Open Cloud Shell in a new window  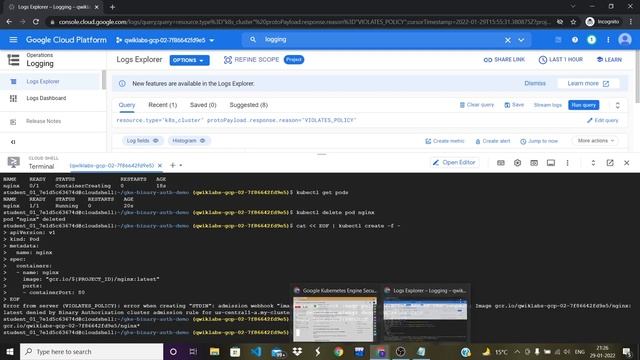(610, 162)
